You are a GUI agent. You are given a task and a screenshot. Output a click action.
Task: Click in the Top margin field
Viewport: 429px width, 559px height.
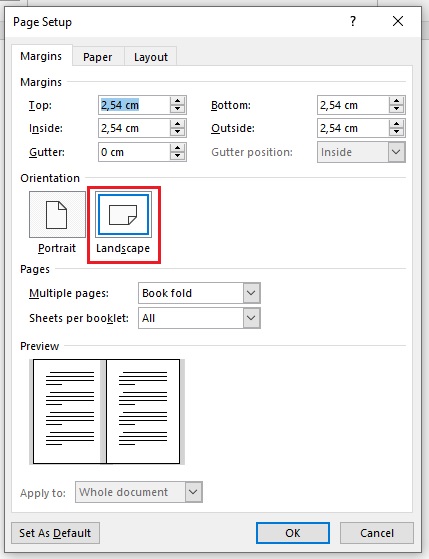pos(134,105)
